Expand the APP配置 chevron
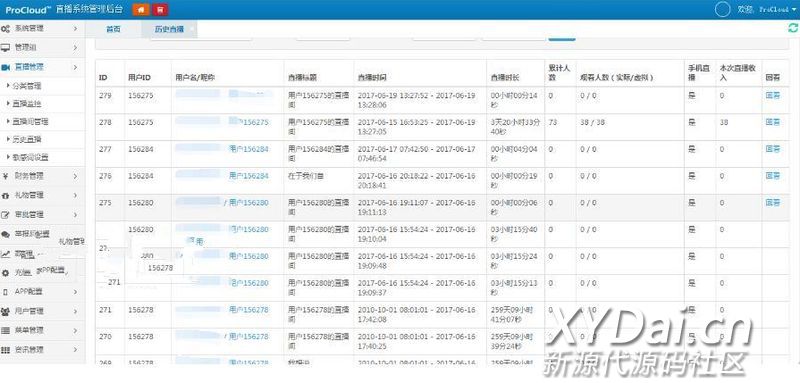 75,293
